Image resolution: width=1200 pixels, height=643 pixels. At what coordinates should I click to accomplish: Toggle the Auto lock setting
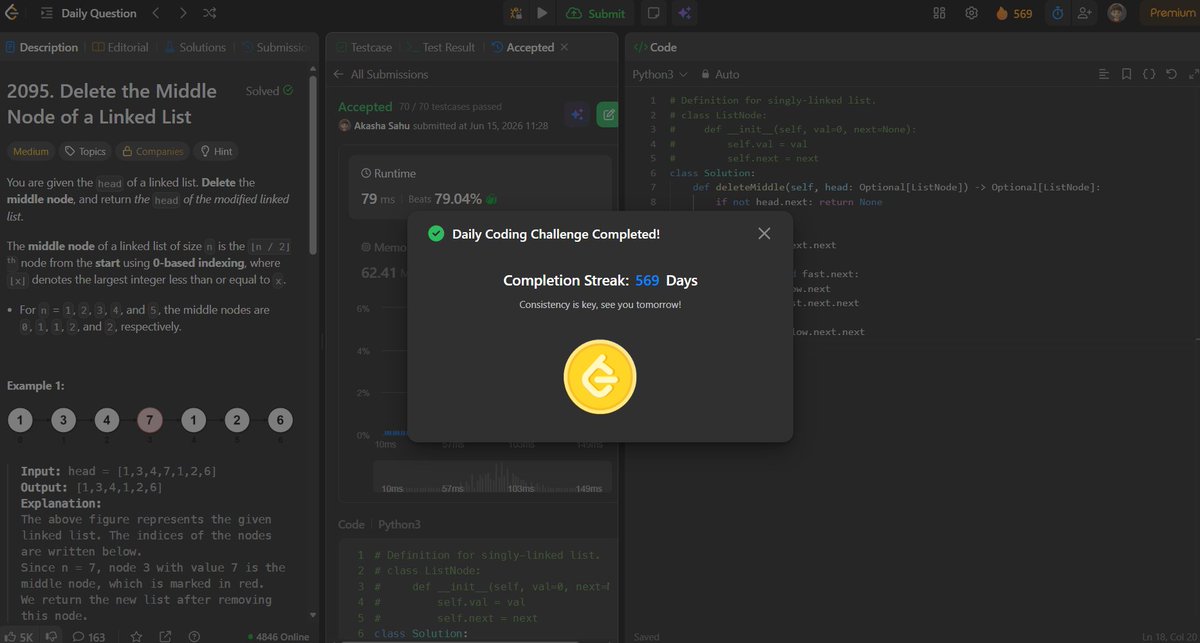point(720,74)
